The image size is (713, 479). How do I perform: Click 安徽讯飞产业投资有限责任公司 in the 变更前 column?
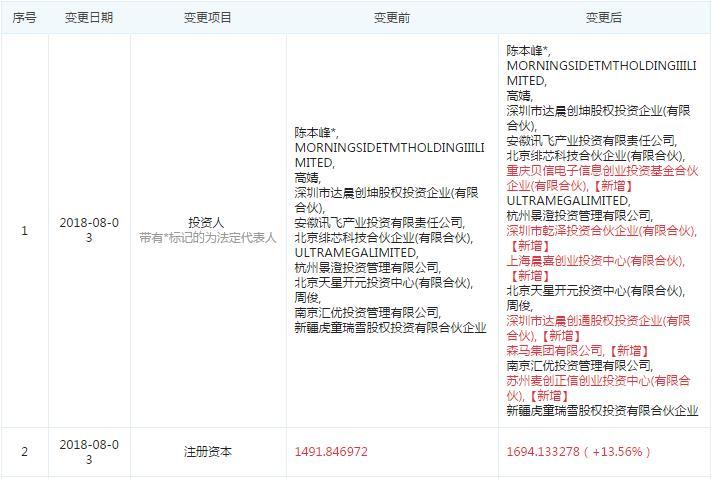pos(378,222)
